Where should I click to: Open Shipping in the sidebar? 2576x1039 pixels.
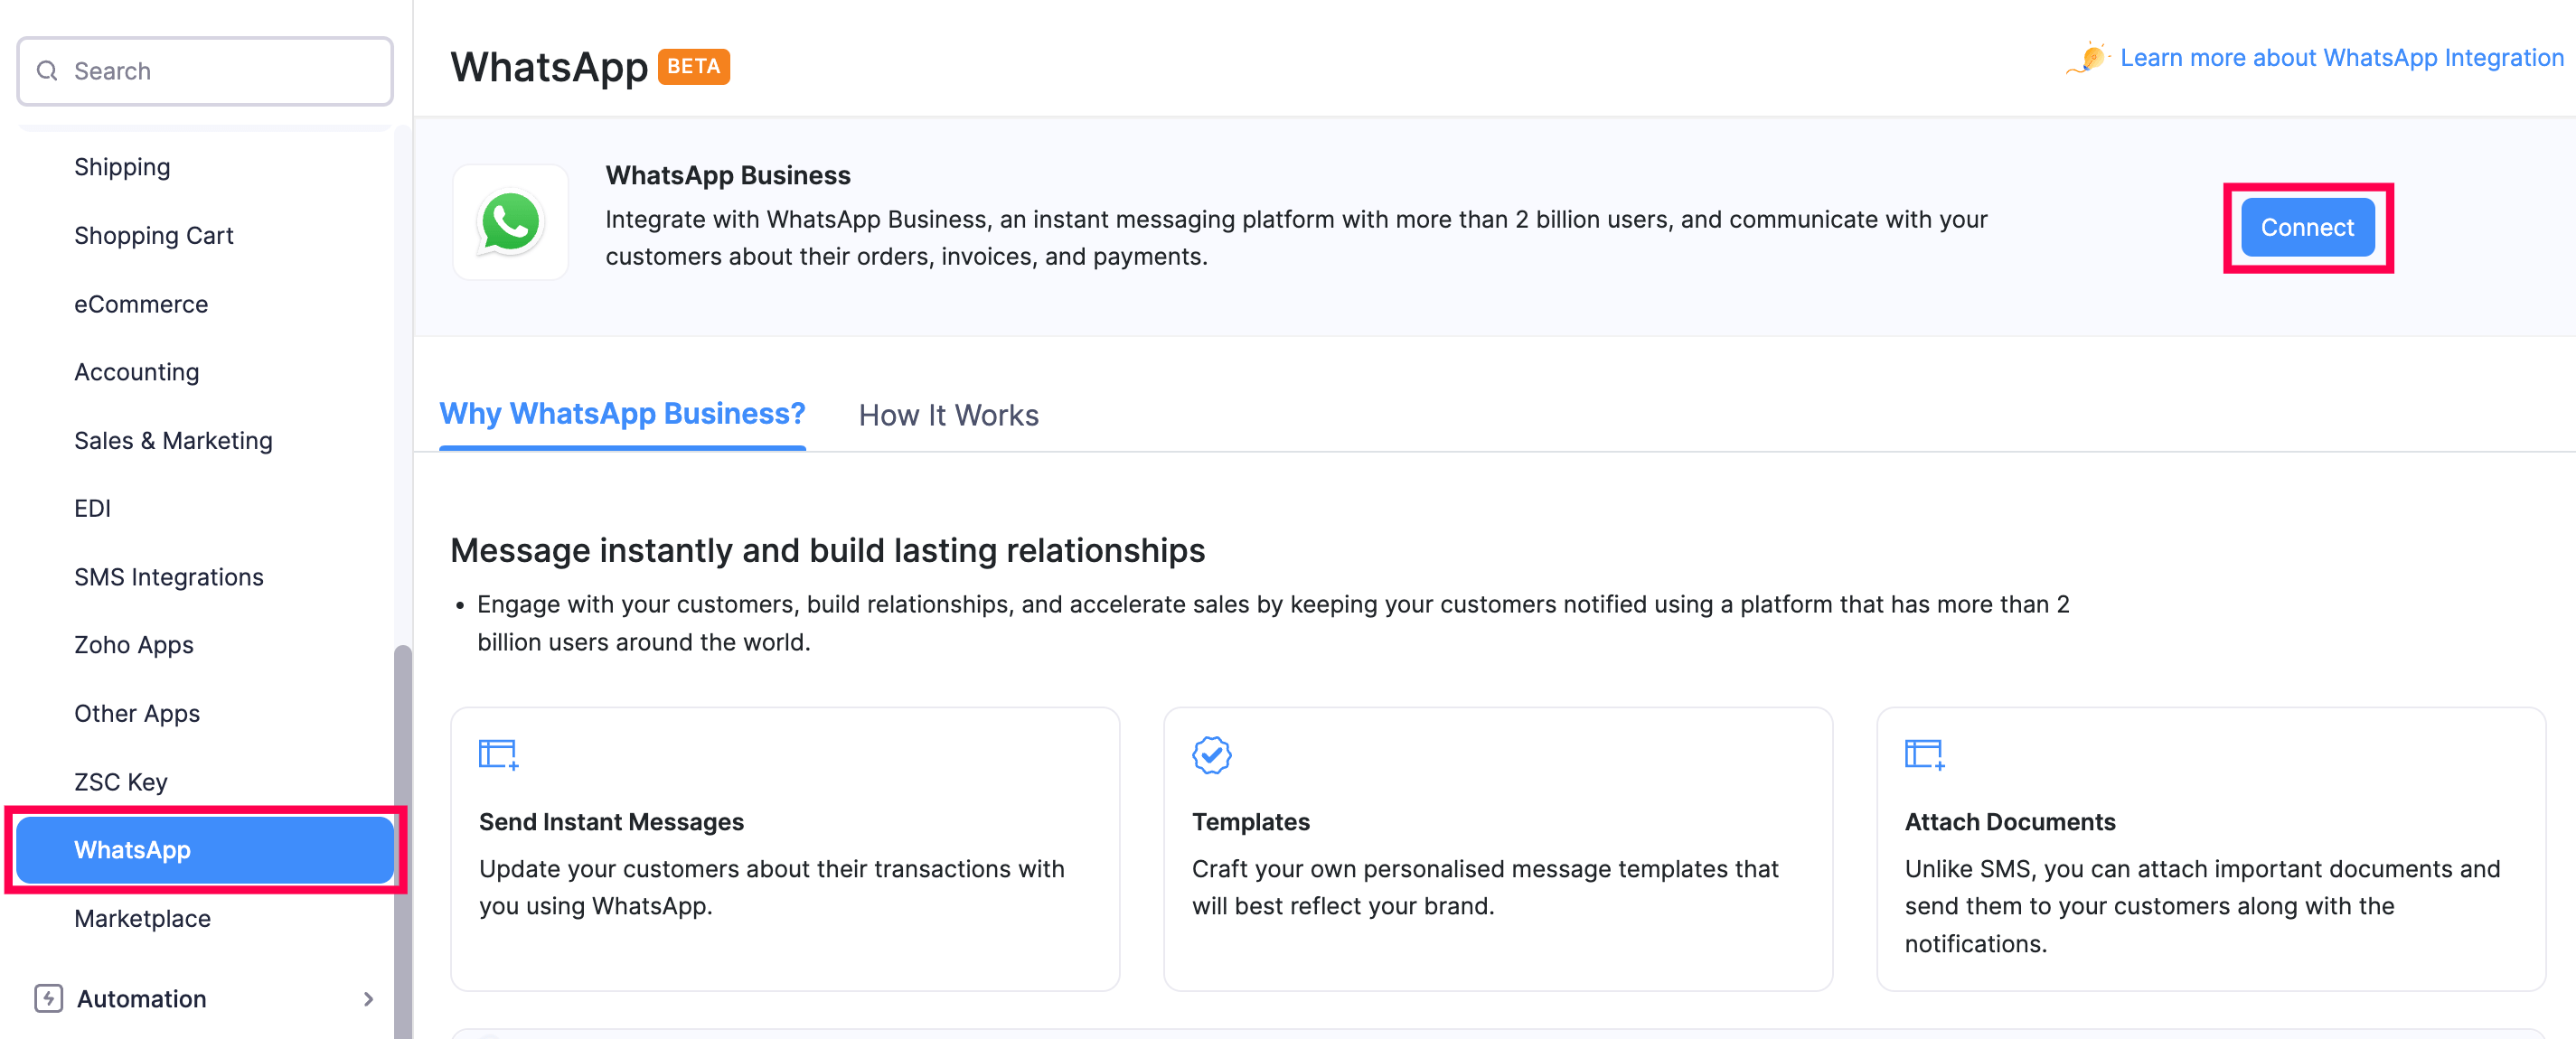click(122, 166)
